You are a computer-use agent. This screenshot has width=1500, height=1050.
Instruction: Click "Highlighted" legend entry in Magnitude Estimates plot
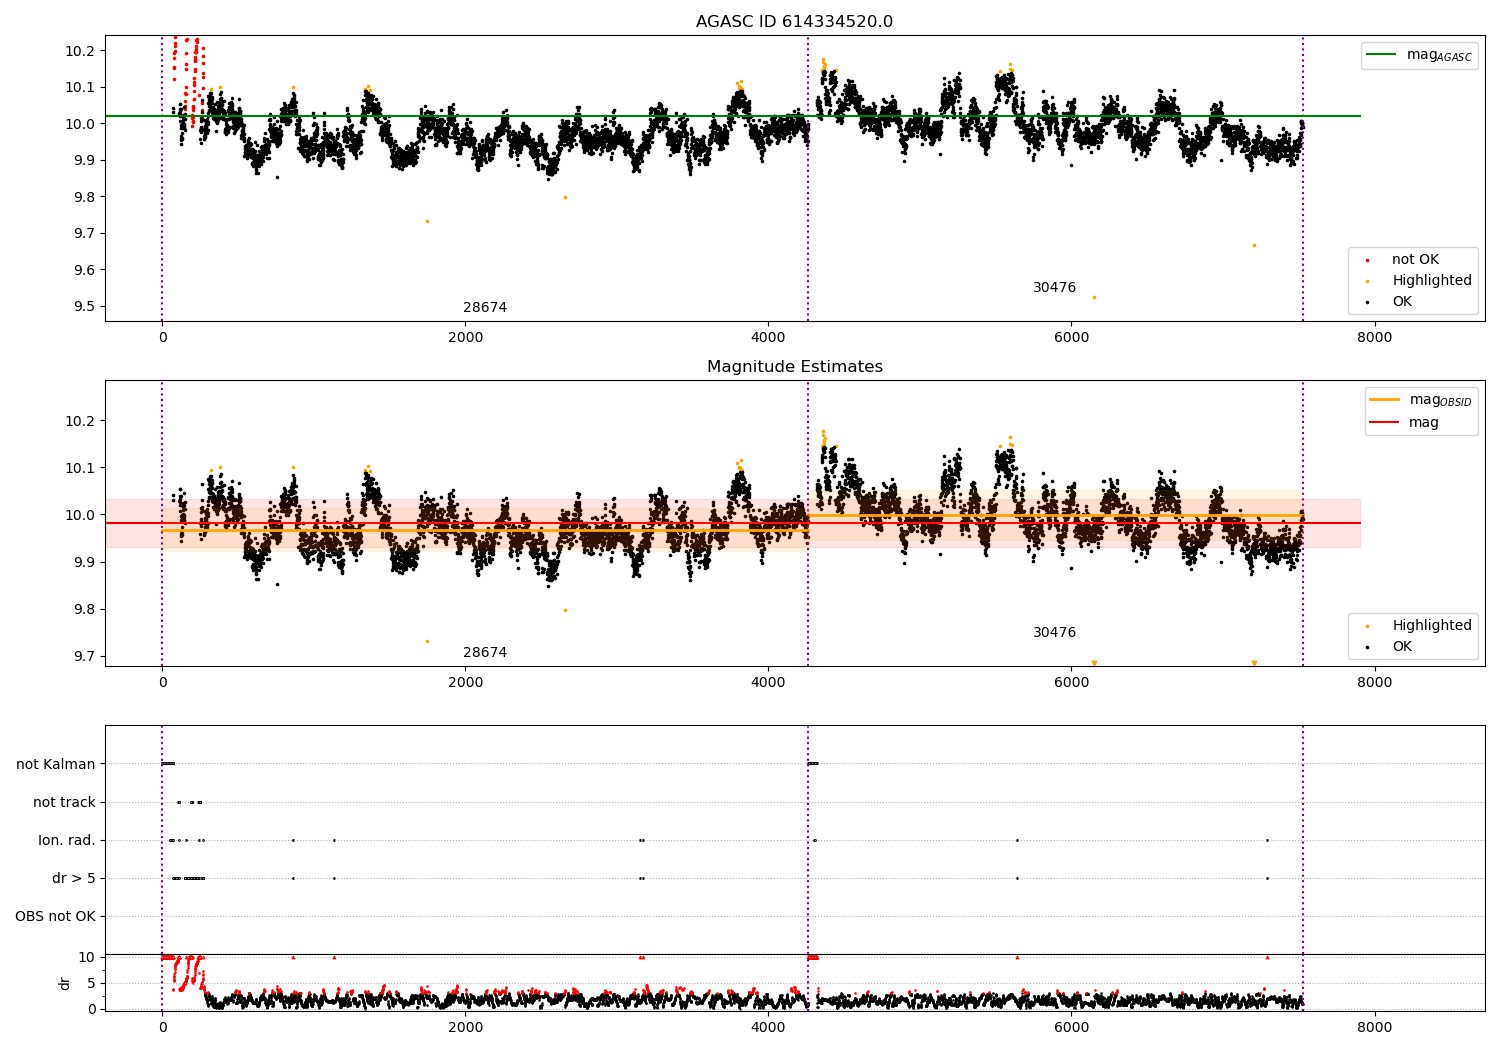coord(1420,626)
